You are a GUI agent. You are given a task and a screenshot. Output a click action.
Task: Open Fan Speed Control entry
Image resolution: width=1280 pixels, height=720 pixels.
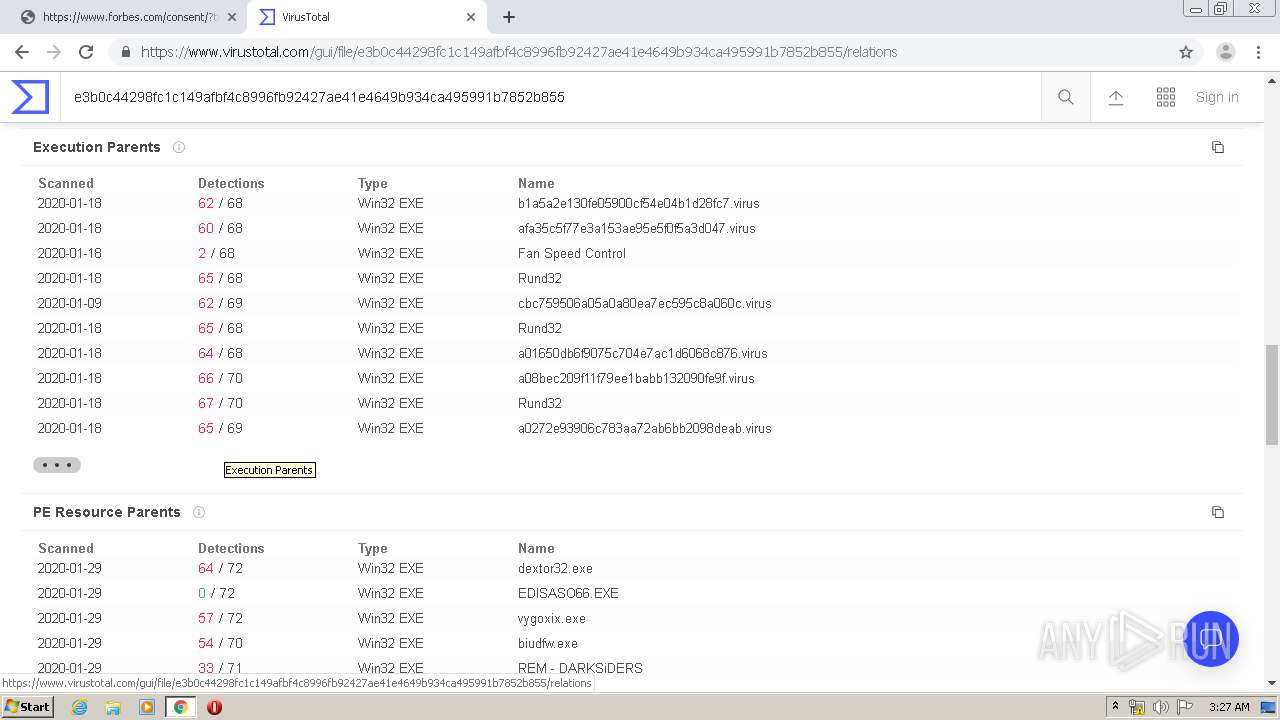(572, 253)
